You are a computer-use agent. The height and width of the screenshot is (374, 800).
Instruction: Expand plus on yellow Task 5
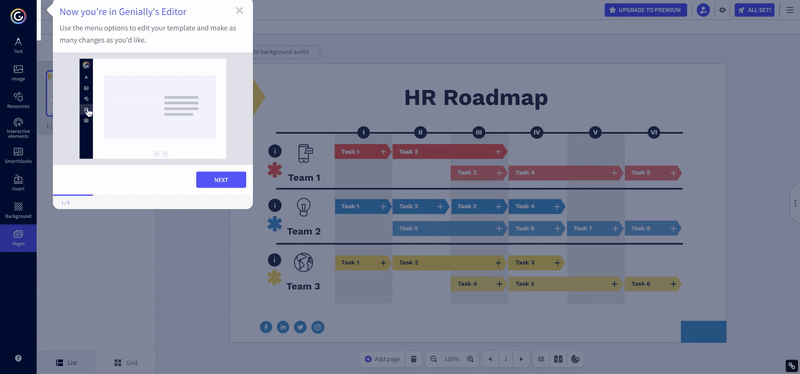click(x=615, y=284)
